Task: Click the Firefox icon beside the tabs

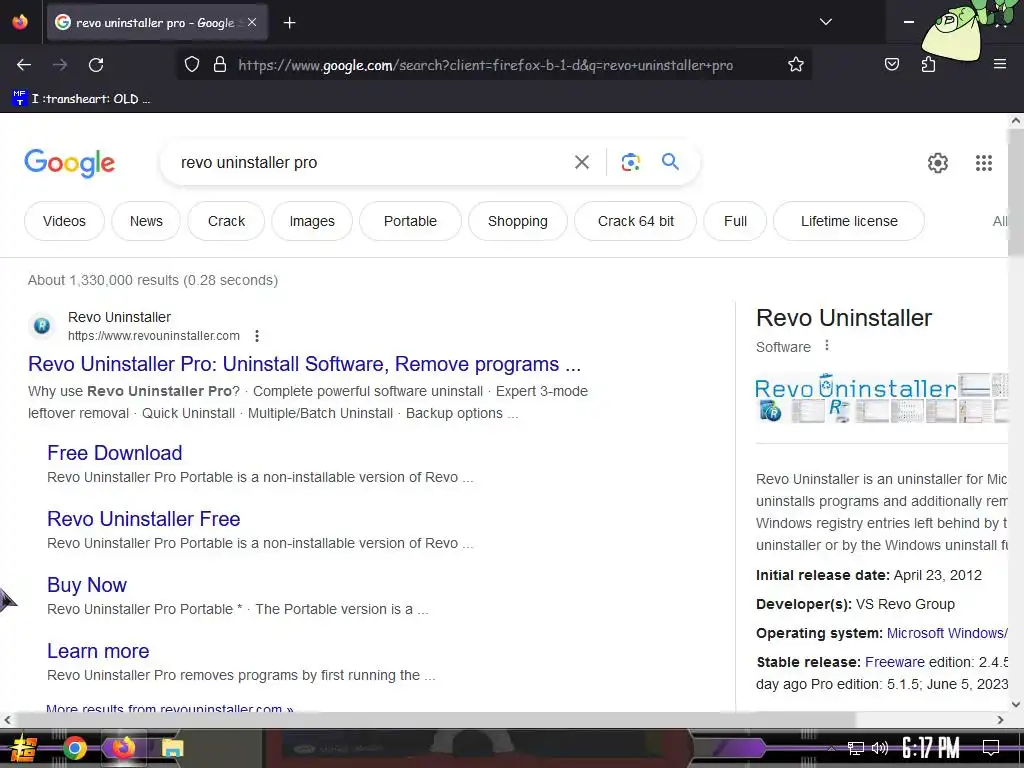Action: coord(20,22)
